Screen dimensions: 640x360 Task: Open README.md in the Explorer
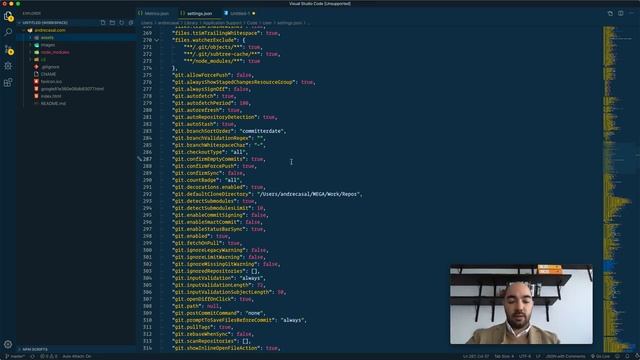tap(53, 103)
